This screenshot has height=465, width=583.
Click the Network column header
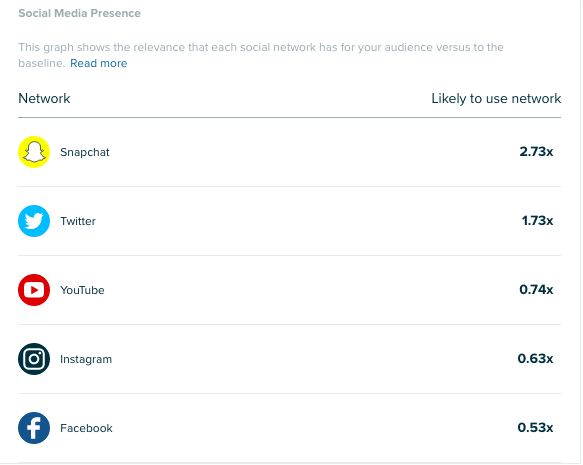(44, 99)
